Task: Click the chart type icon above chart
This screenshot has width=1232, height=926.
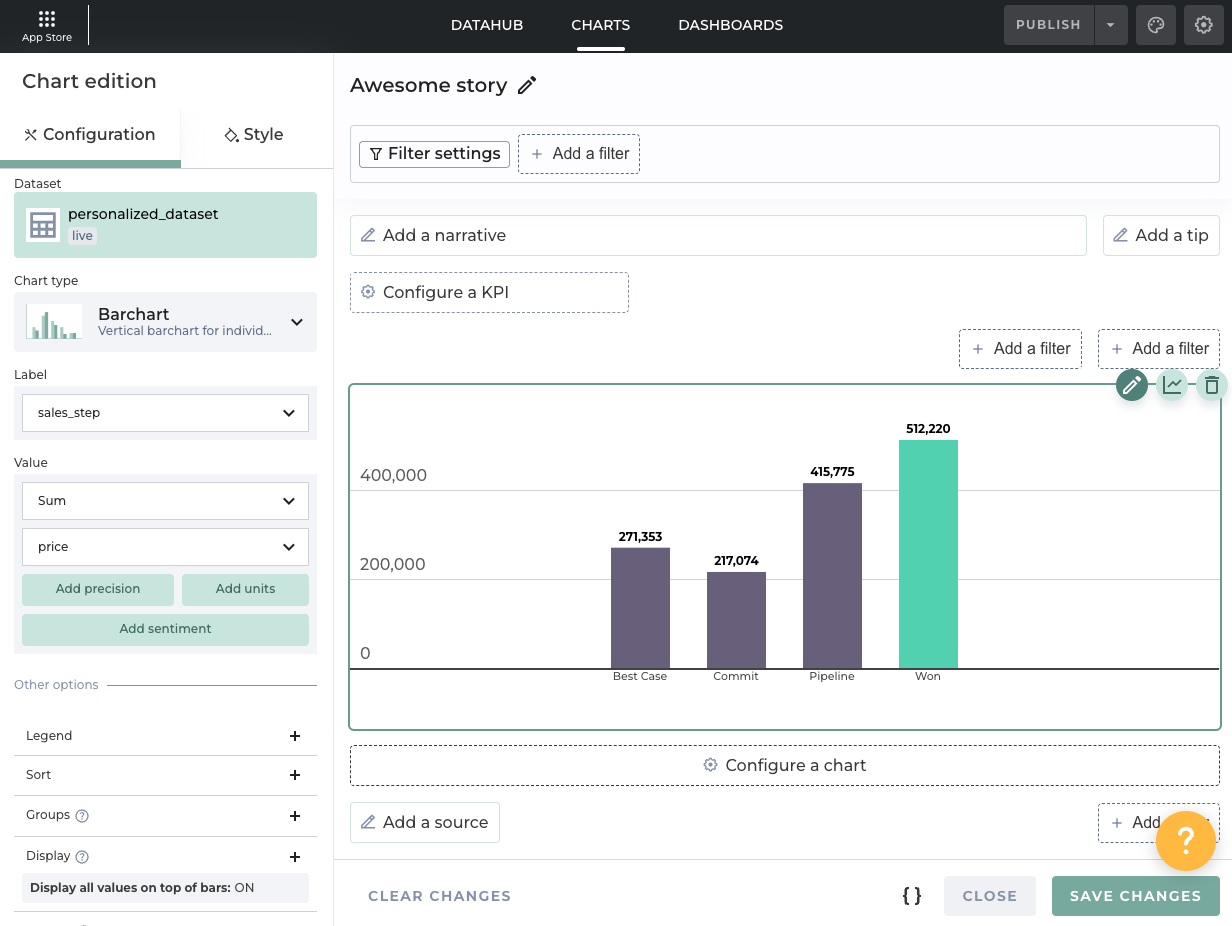Action: pos(1172,385)
